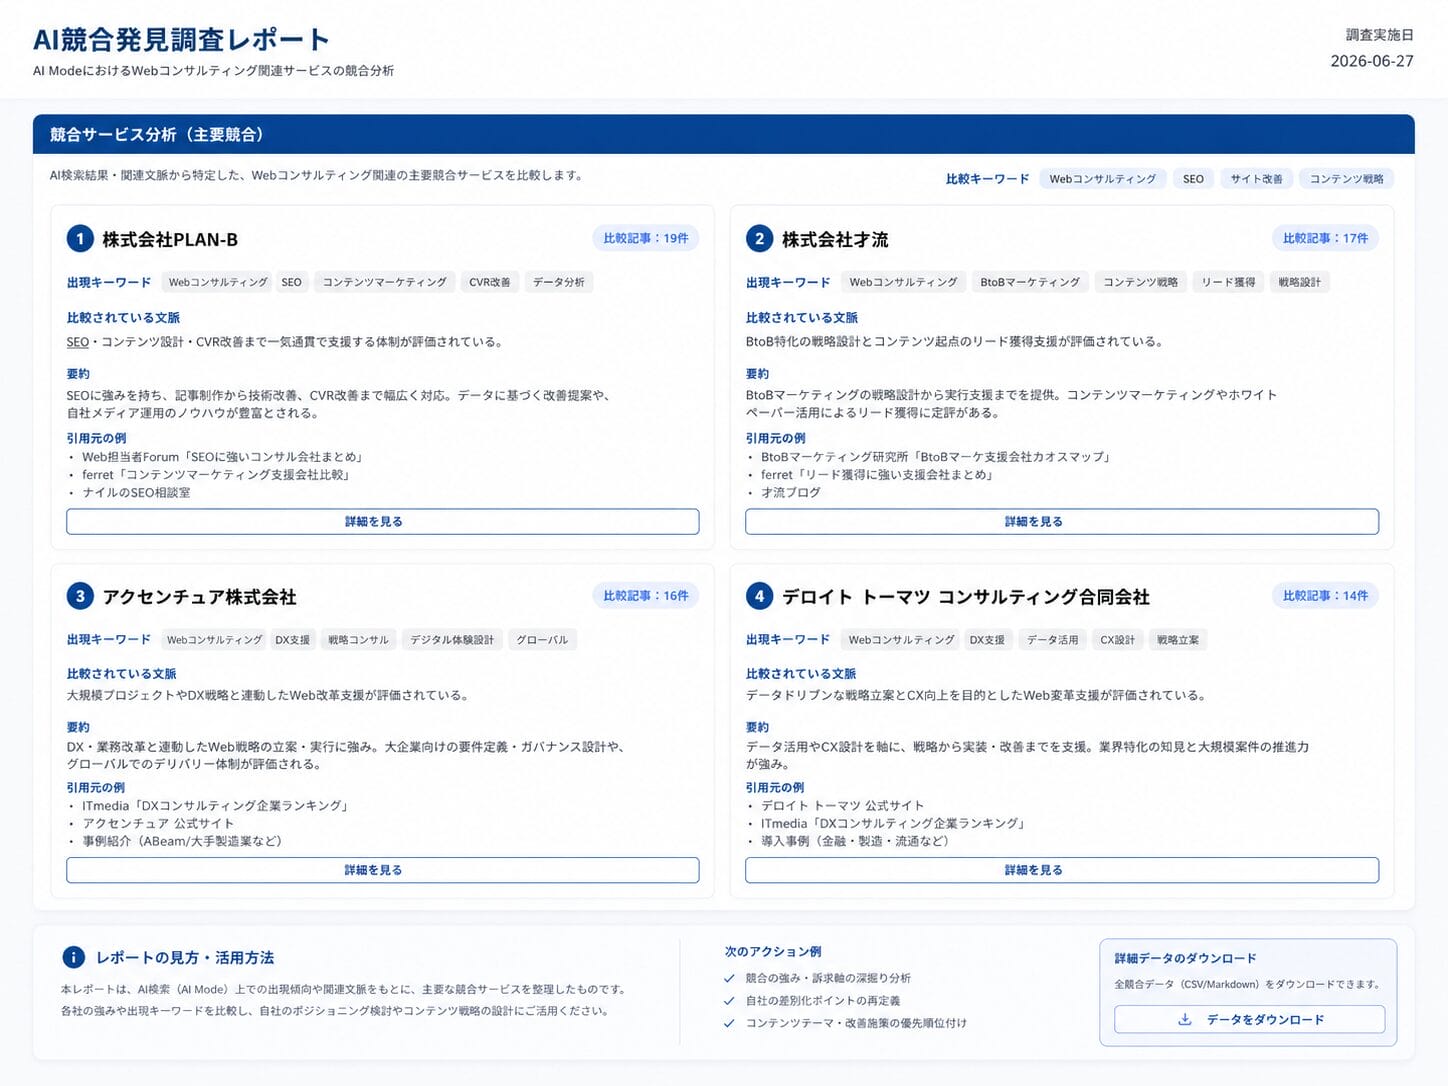
Task: Click the 比較記事：17件 badge
Action: [x=1325, y=238]
